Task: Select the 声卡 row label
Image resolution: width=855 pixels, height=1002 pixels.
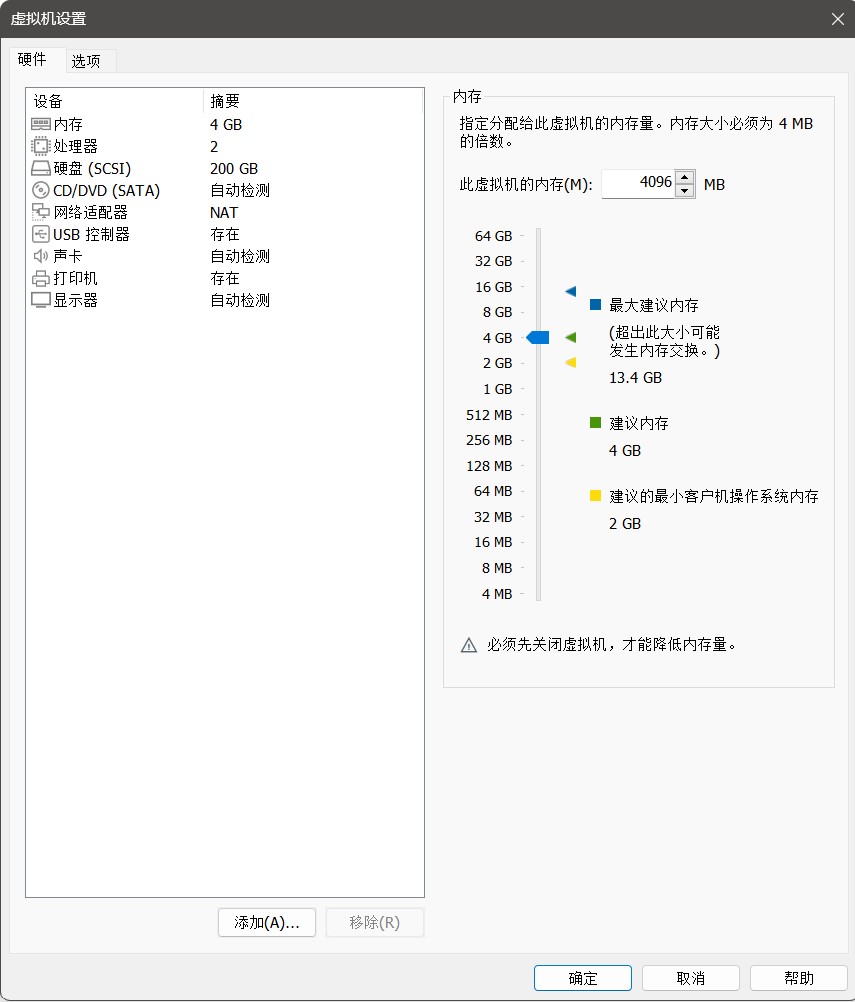Action: coord(68,256)
